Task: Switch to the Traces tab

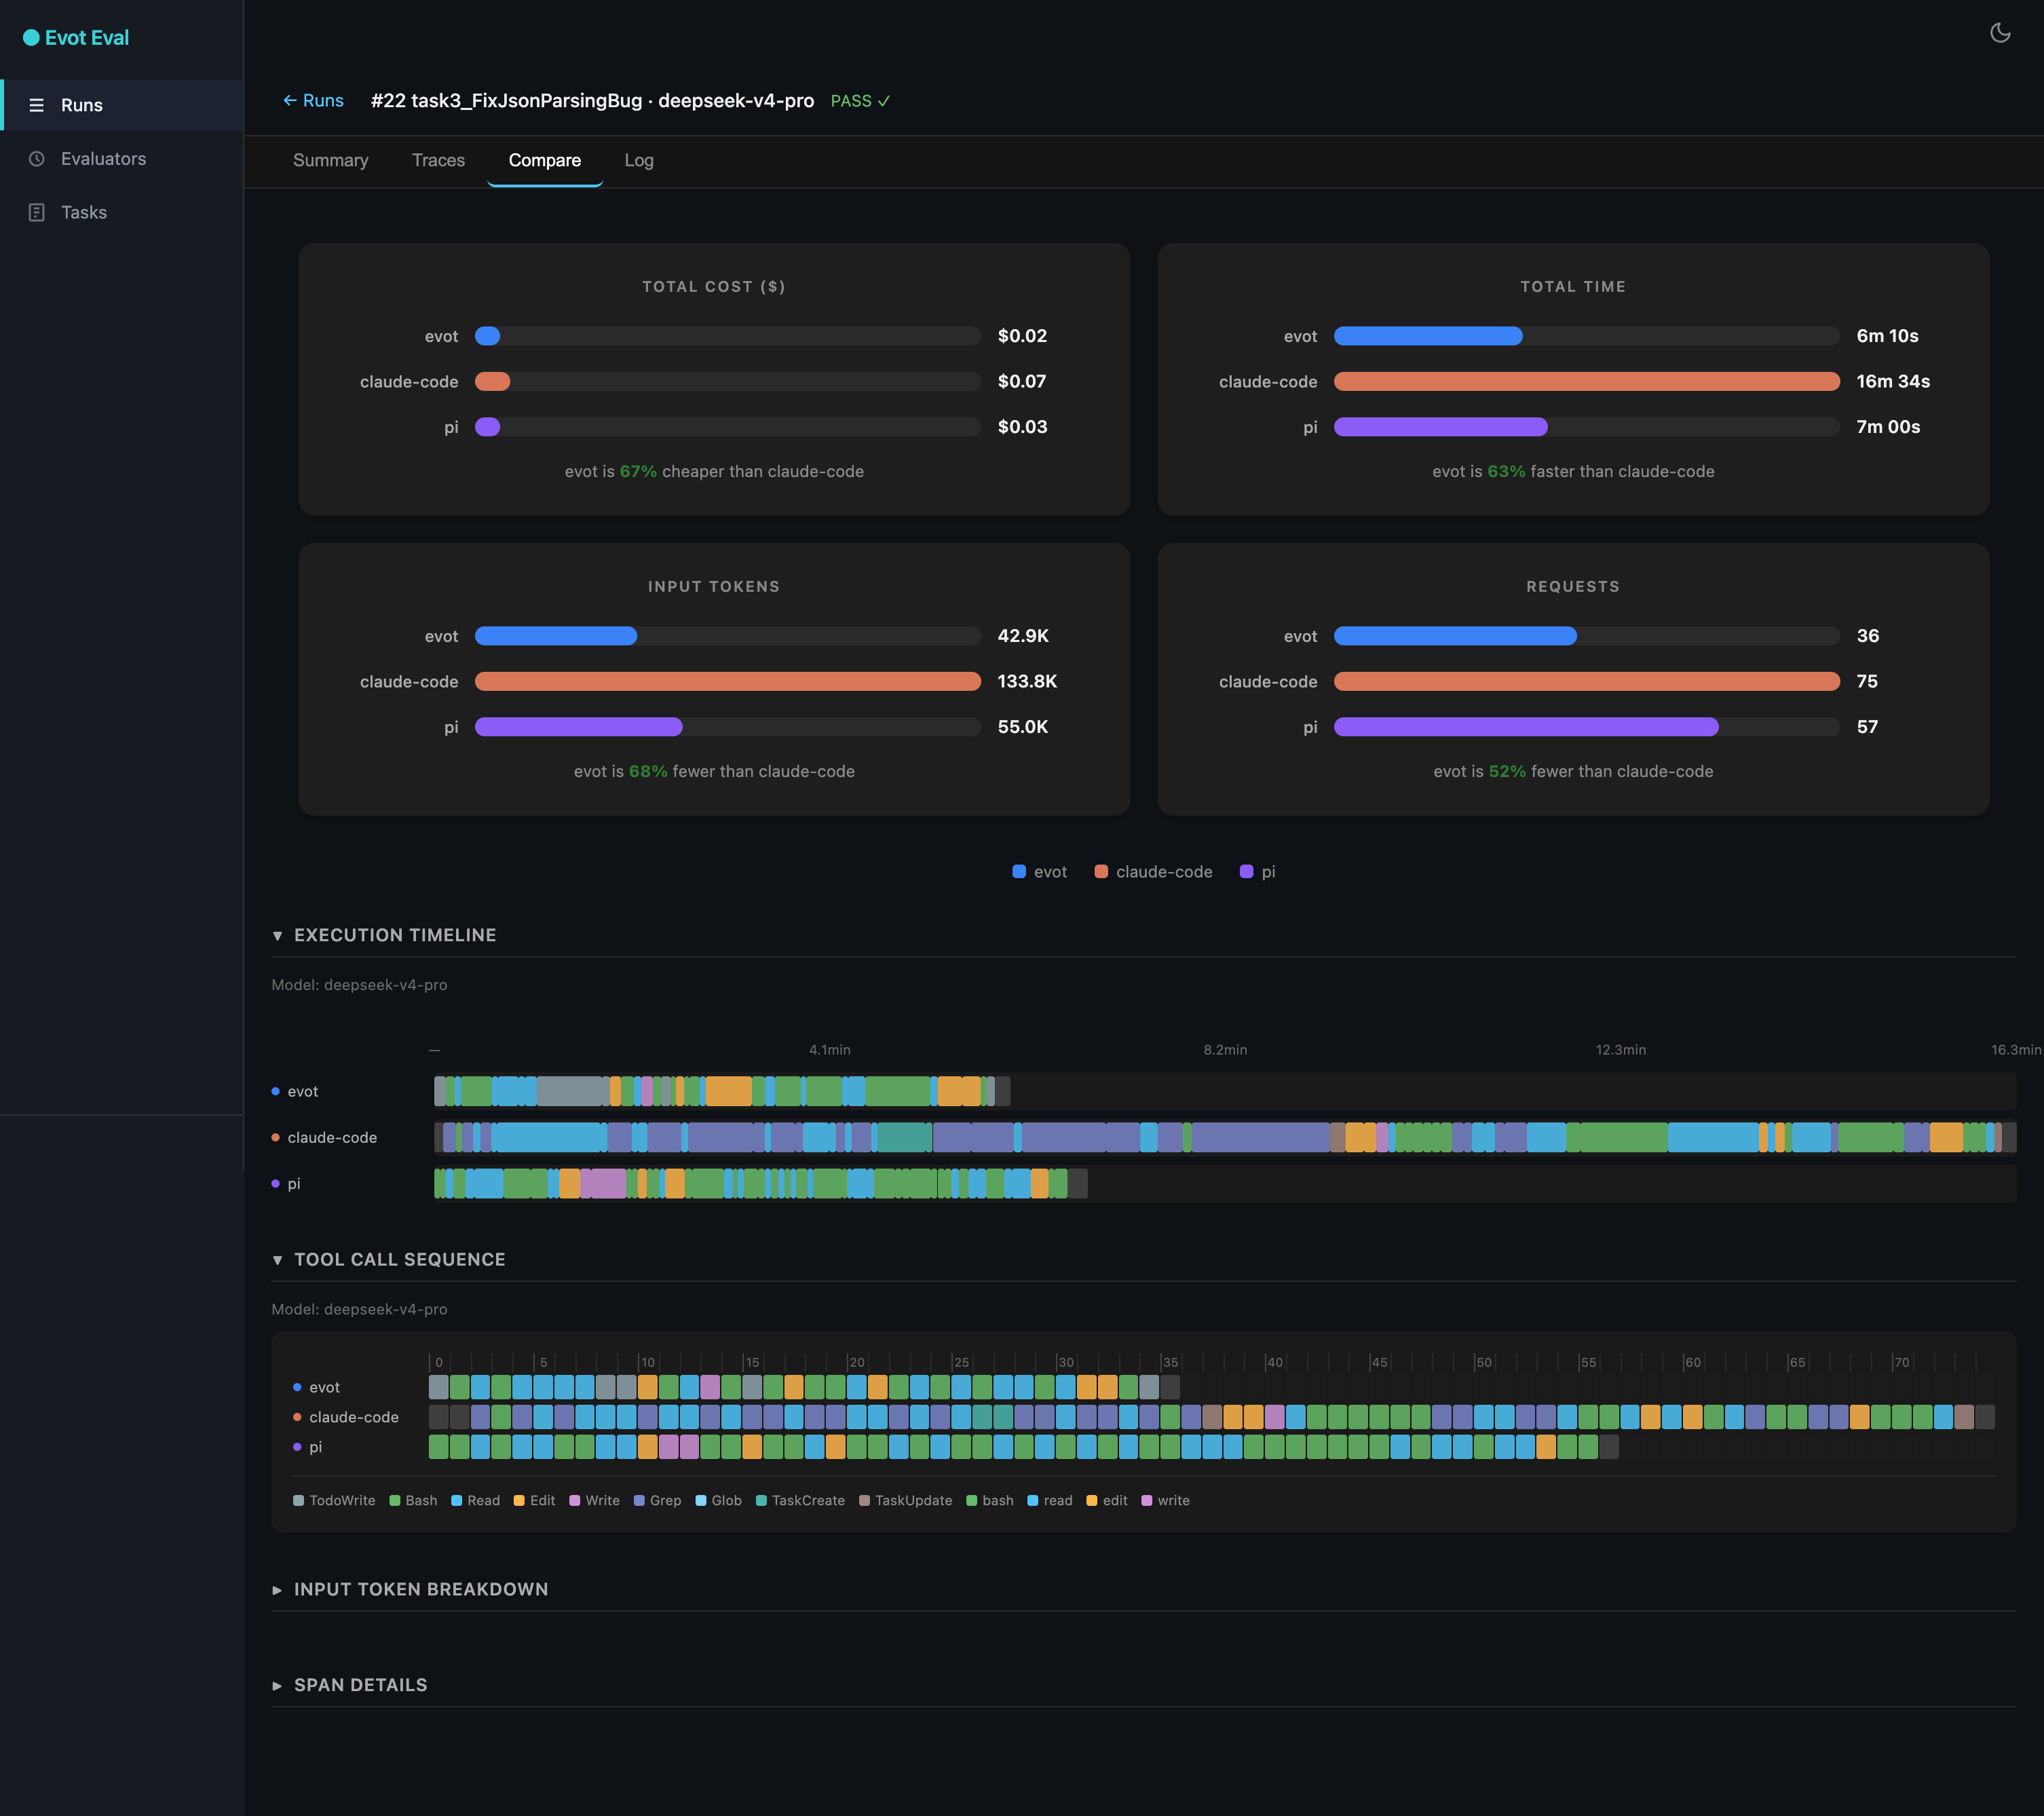Action: click(x=438, y=160)
